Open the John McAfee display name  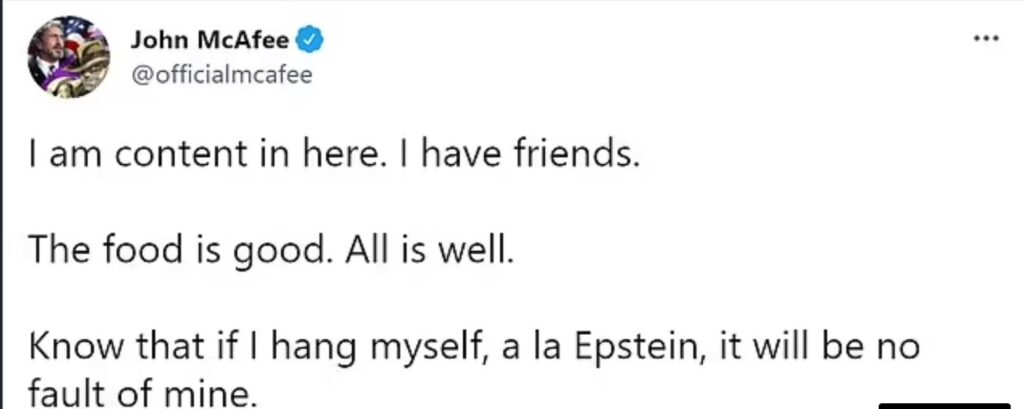(x=210, y=41)
